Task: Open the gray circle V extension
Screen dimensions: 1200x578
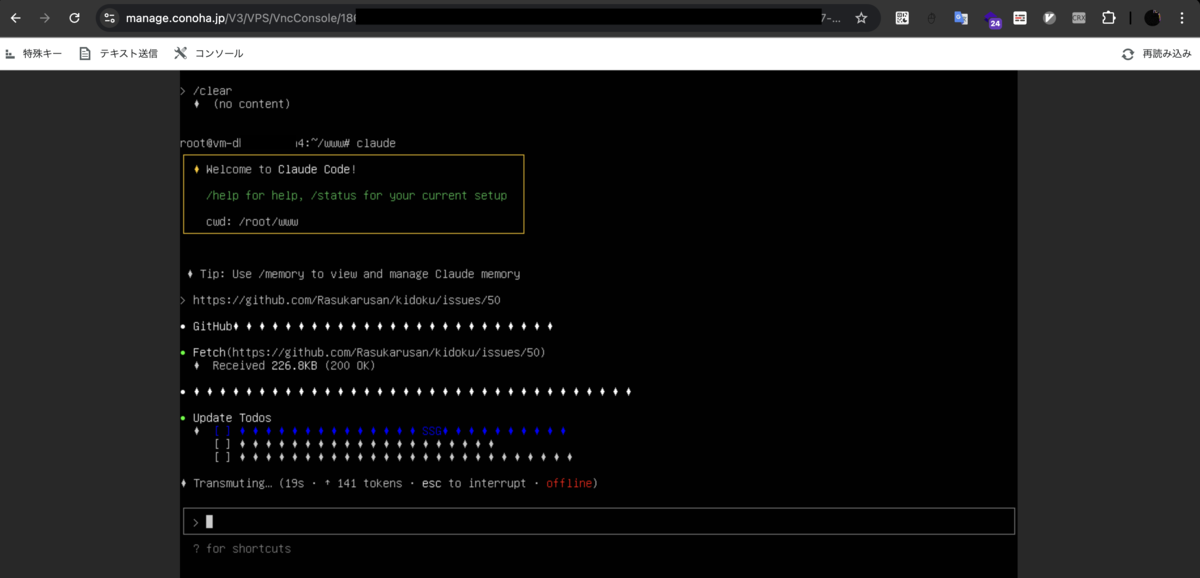Action: click(x=1049, y=18)
